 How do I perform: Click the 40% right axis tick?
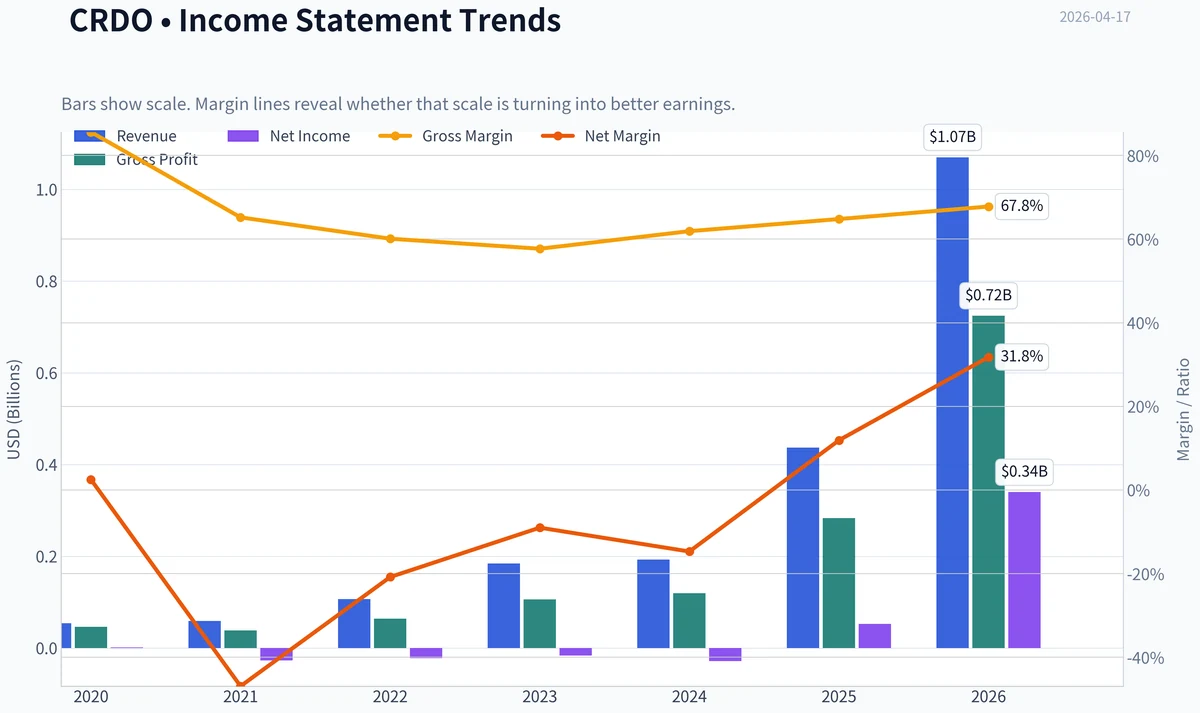(1142, 323)
